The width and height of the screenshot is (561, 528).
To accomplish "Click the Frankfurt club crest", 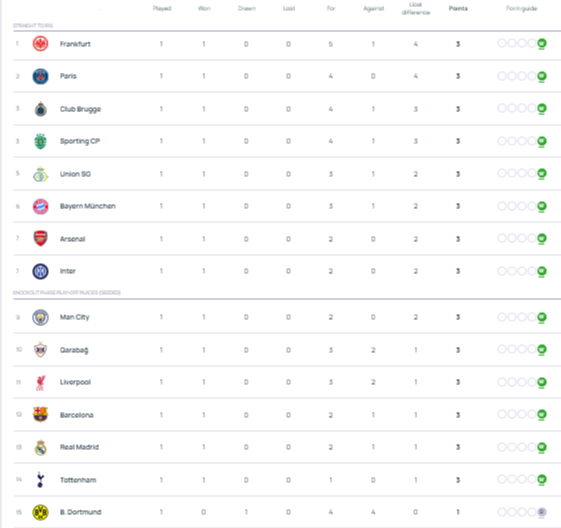I will tap(40, 44).
